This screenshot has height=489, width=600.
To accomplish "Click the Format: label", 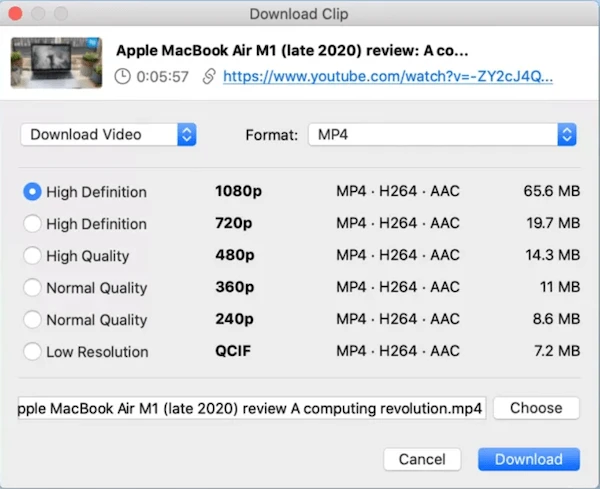I will (272, 135).
